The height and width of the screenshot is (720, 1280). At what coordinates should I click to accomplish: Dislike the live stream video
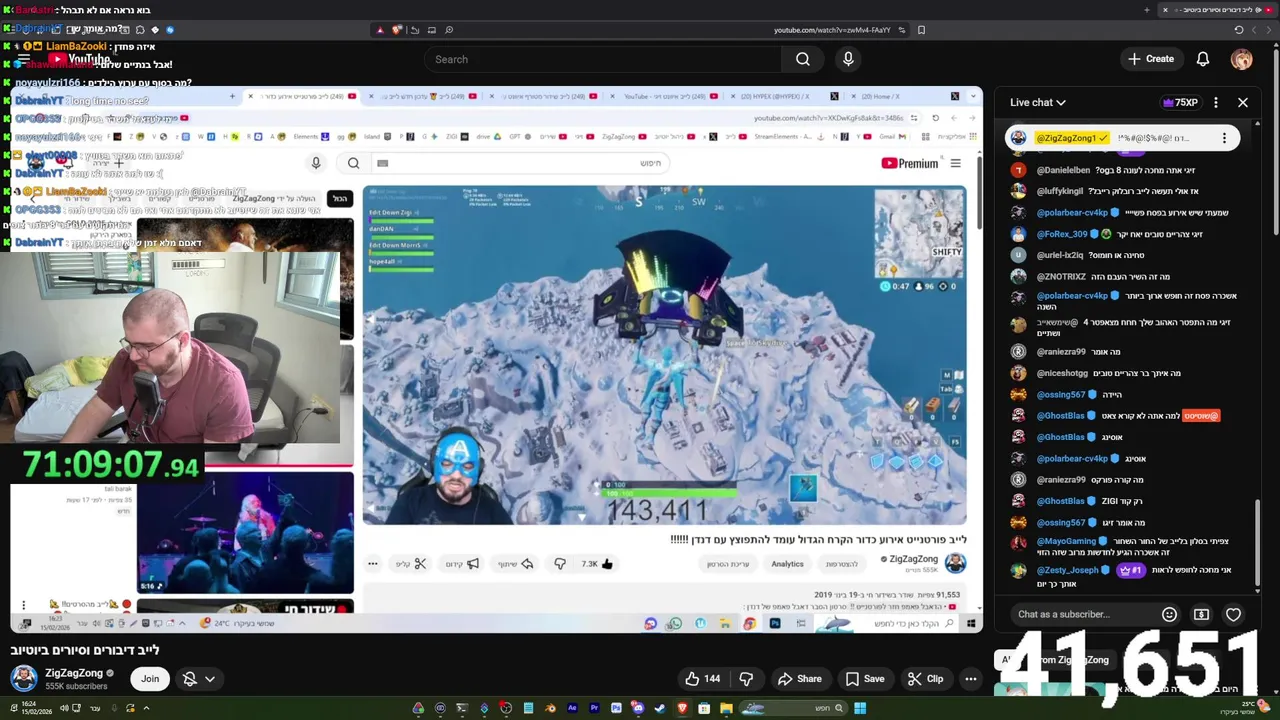click(x=746, y=679)
